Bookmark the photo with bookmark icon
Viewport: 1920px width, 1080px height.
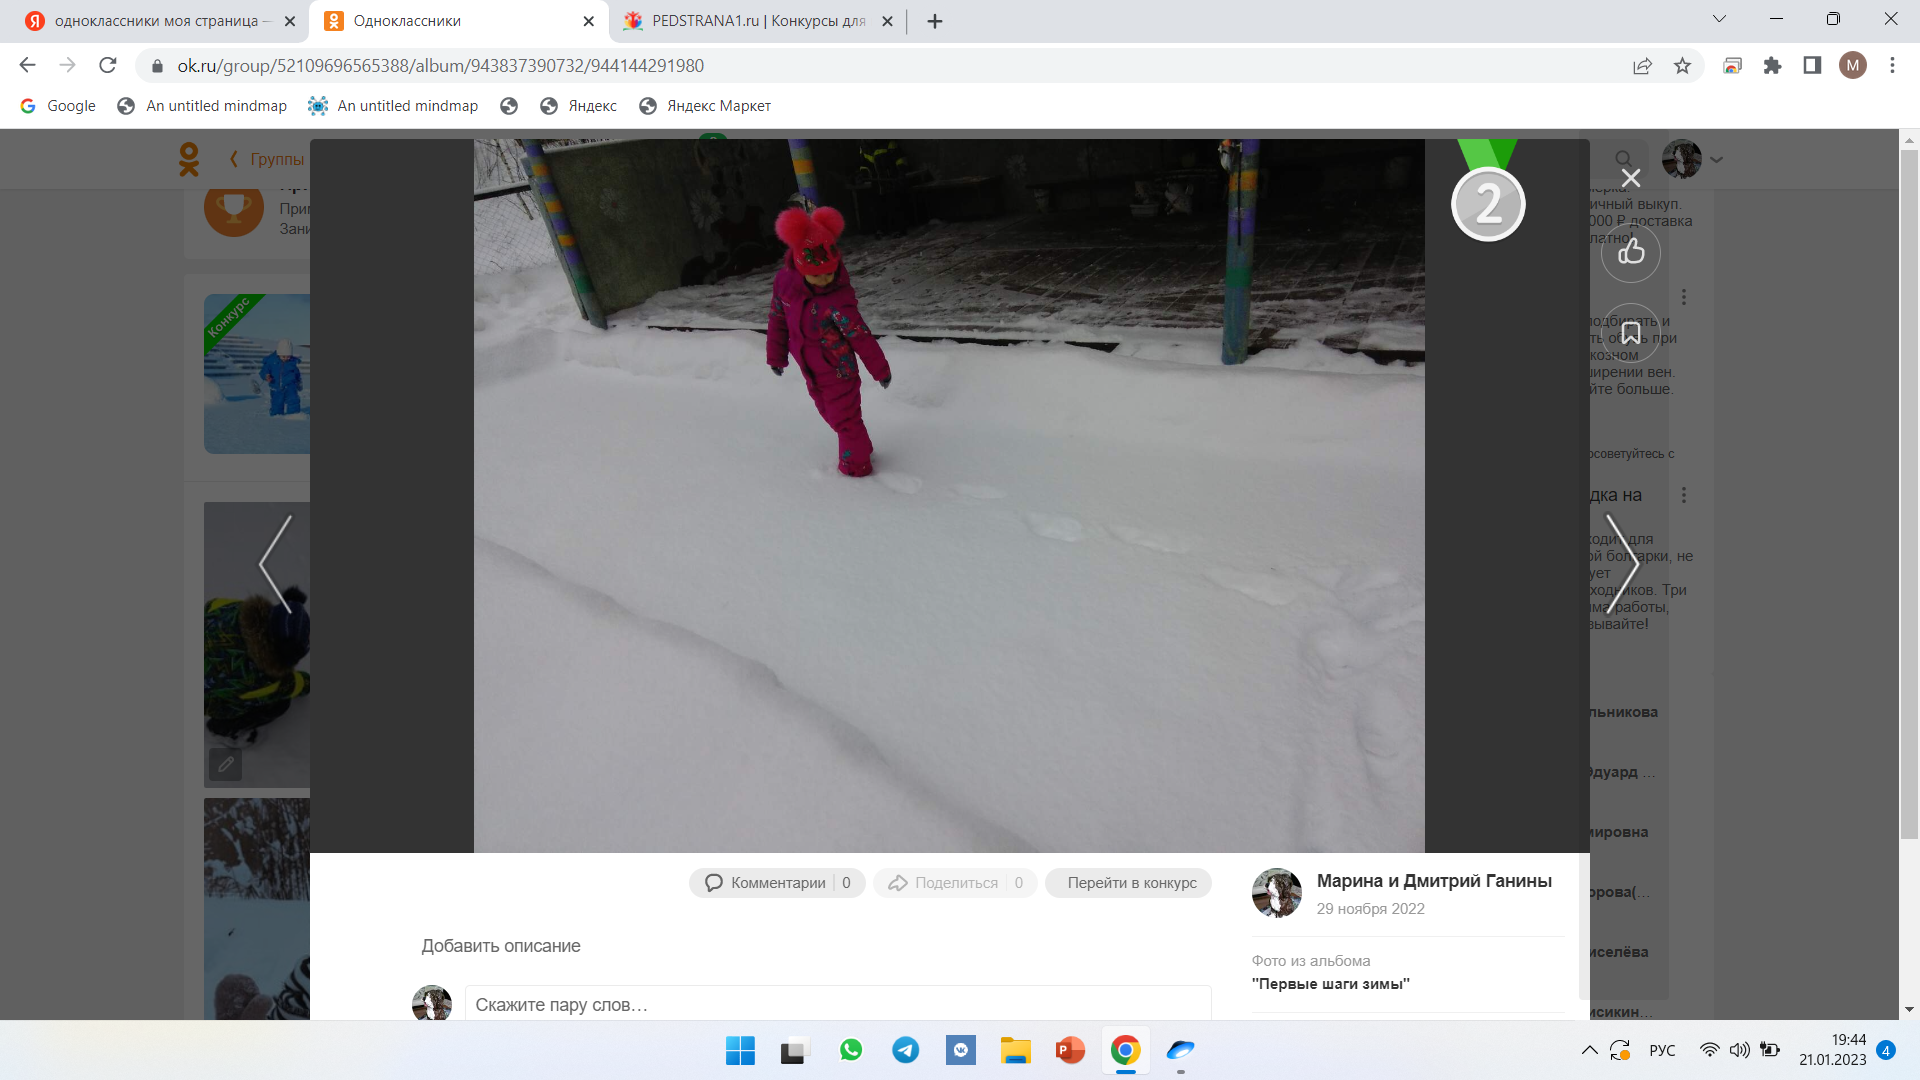pyautogui.click(x=1631, y=333)
